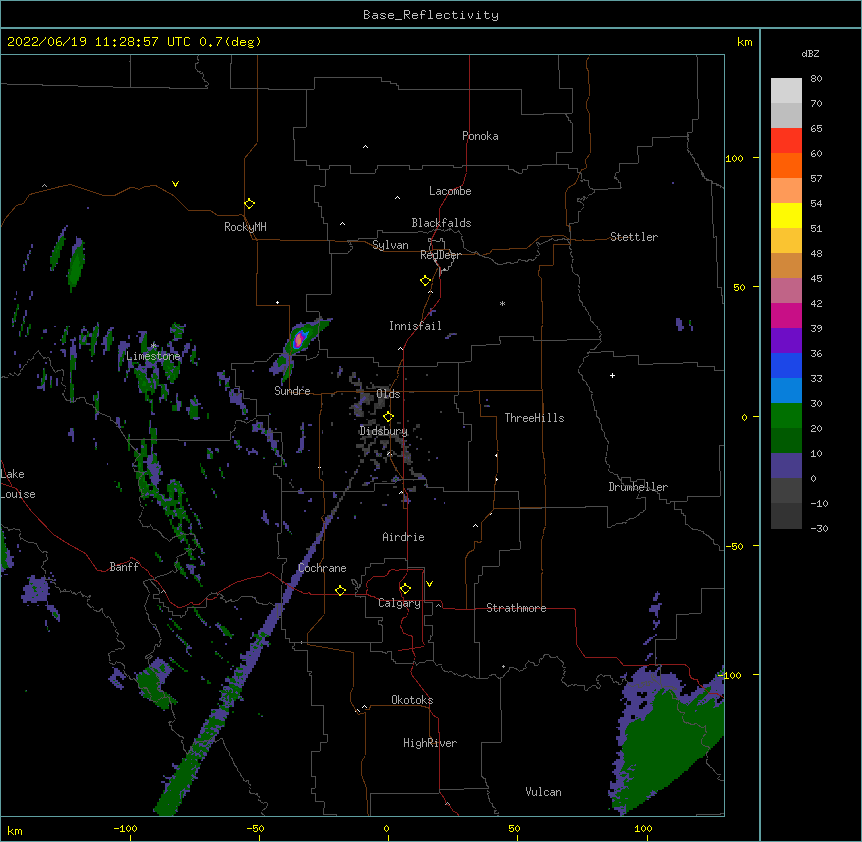Click the blue 33–36 dBZ legend swatch

pos(786,365)
